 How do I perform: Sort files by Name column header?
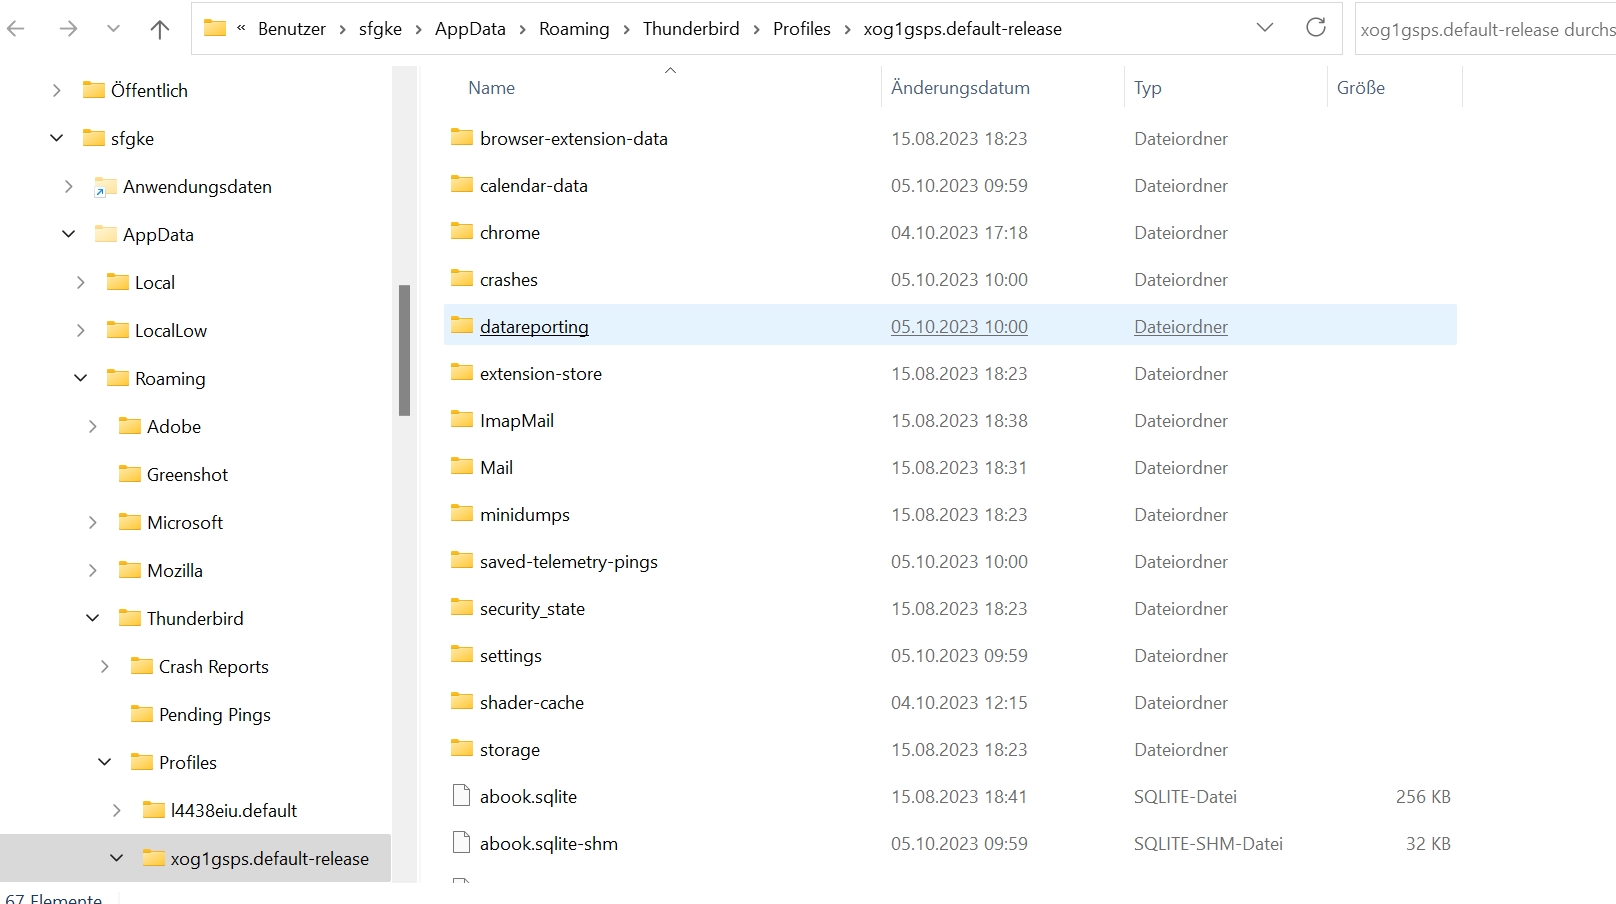492,88
